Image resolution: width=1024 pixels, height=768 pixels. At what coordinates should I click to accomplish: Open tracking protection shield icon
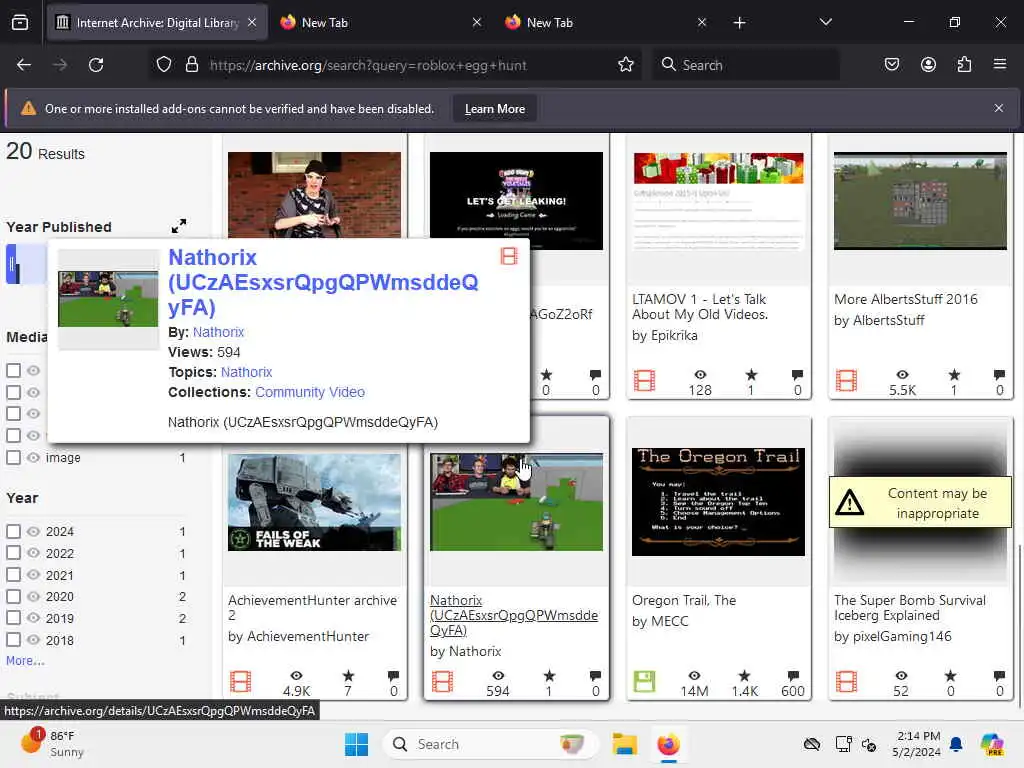[164, 65]
